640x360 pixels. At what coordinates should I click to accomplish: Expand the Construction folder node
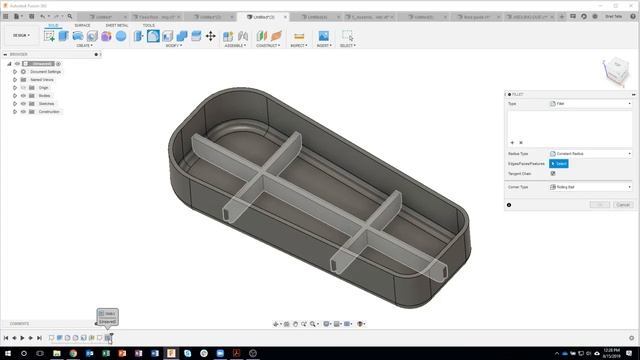coord(15,111)
